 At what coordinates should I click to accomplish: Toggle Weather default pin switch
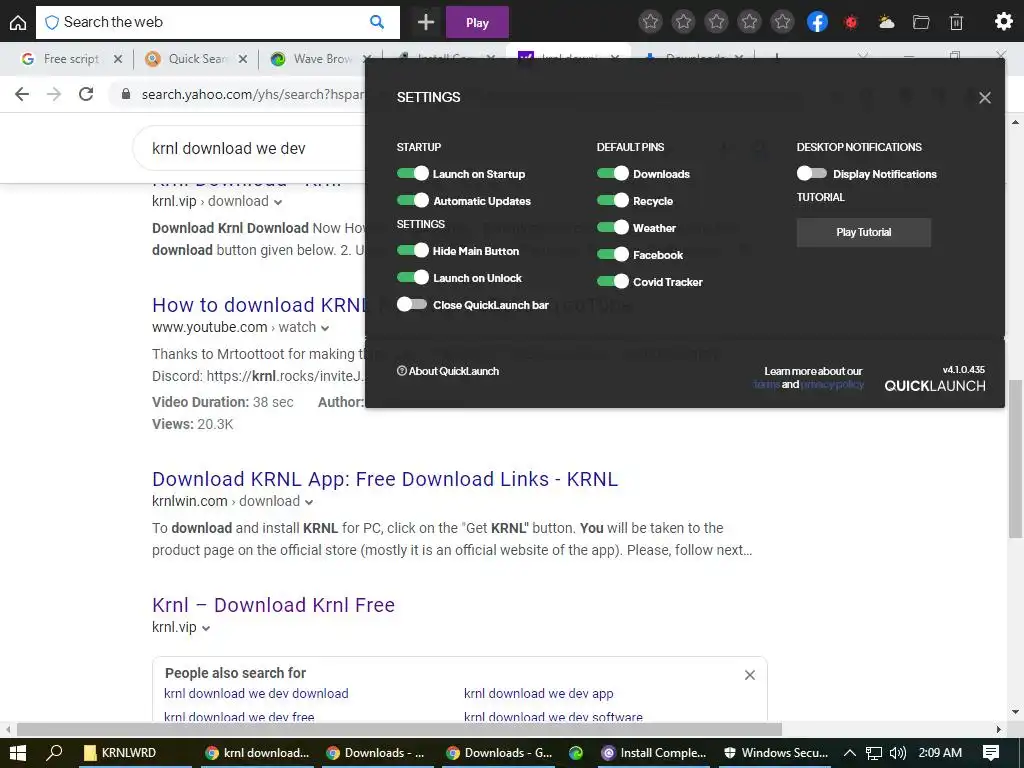[613, 227]
